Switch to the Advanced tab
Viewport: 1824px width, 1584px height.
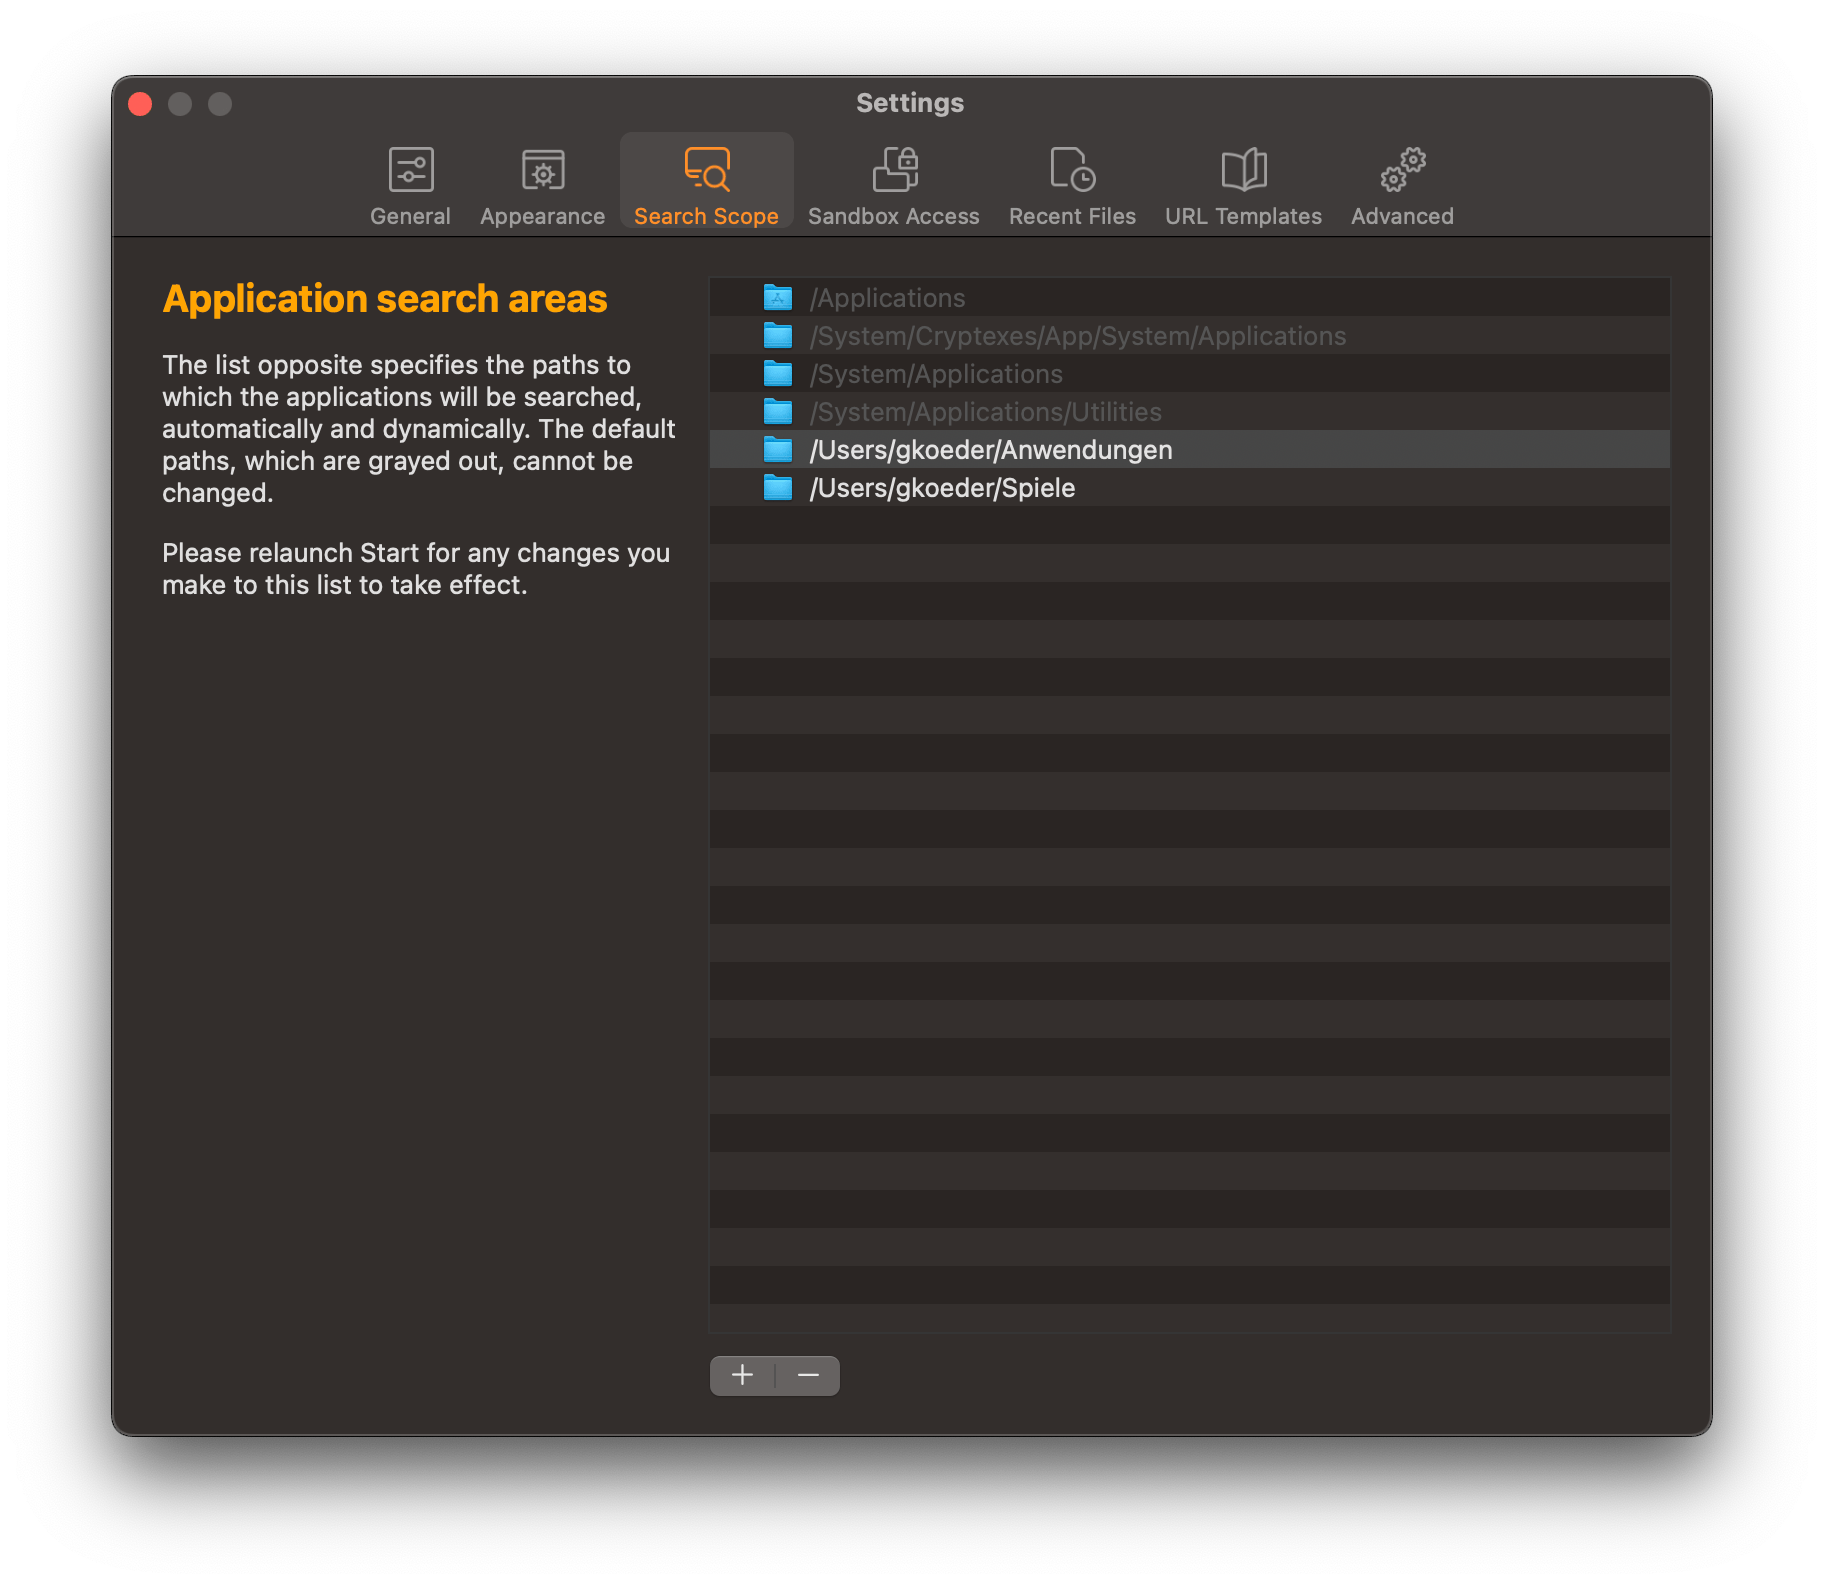[1402, 187]
